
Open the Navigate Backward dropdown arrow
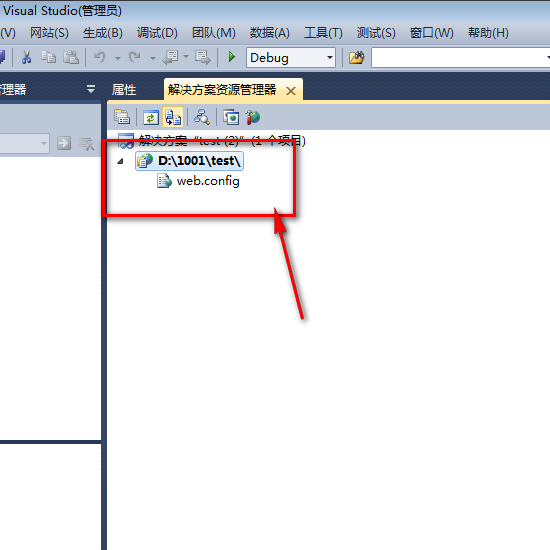(186, 57)
